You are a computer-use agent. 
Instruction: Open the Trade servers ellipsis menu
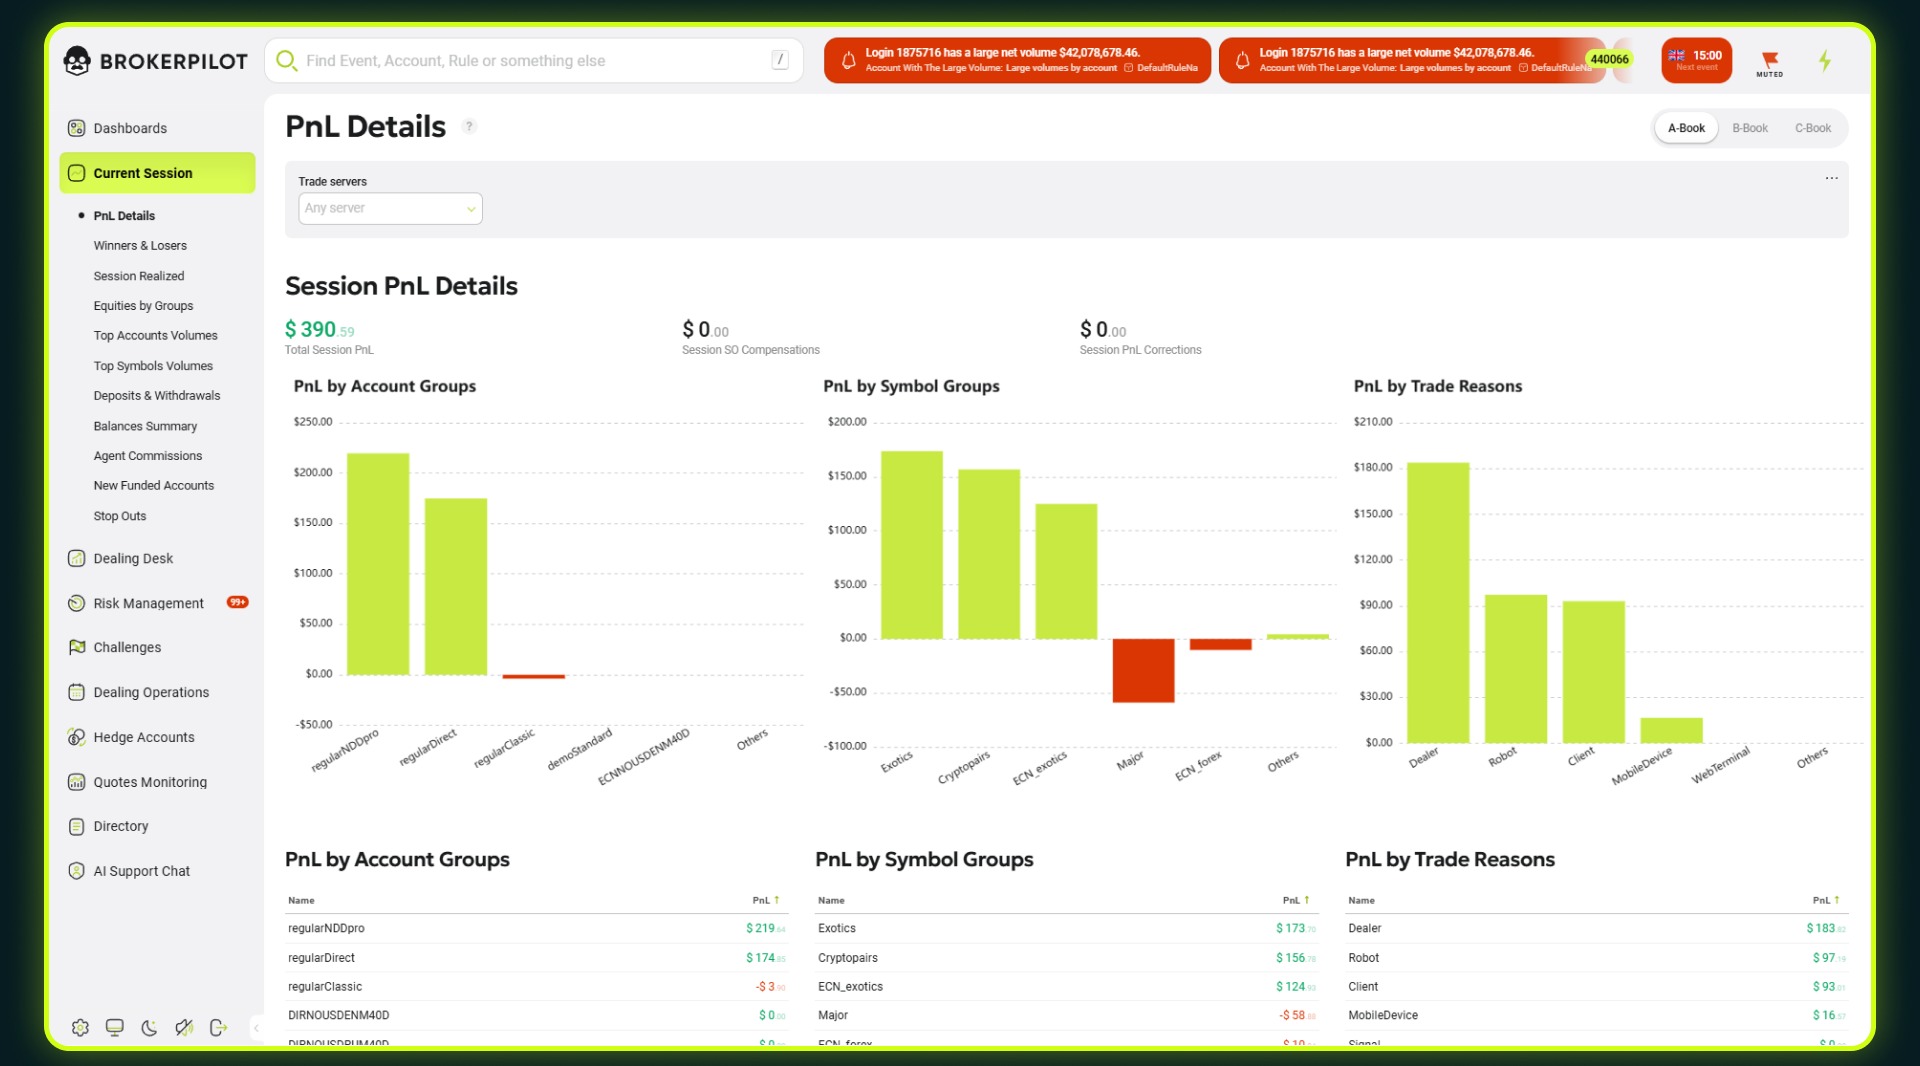click(x=1831, y=178)
